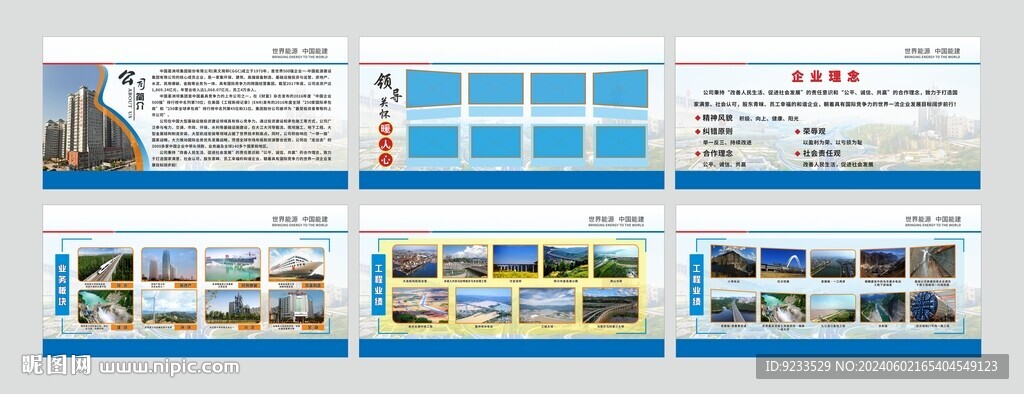The image size is (1024, 394).
Task: Select the 领导关怀 title text
Action: coord(388,97)
